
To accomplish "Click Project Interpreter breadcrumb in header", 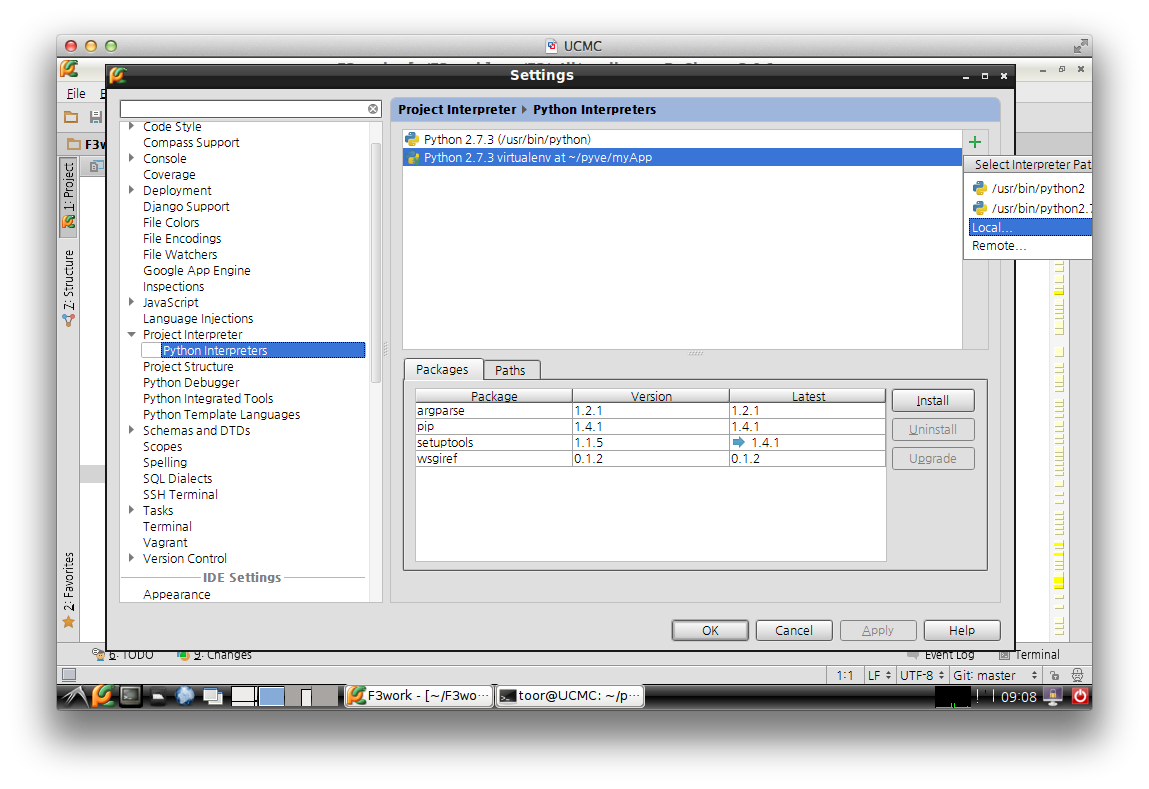I will click(x=457, y=109).
